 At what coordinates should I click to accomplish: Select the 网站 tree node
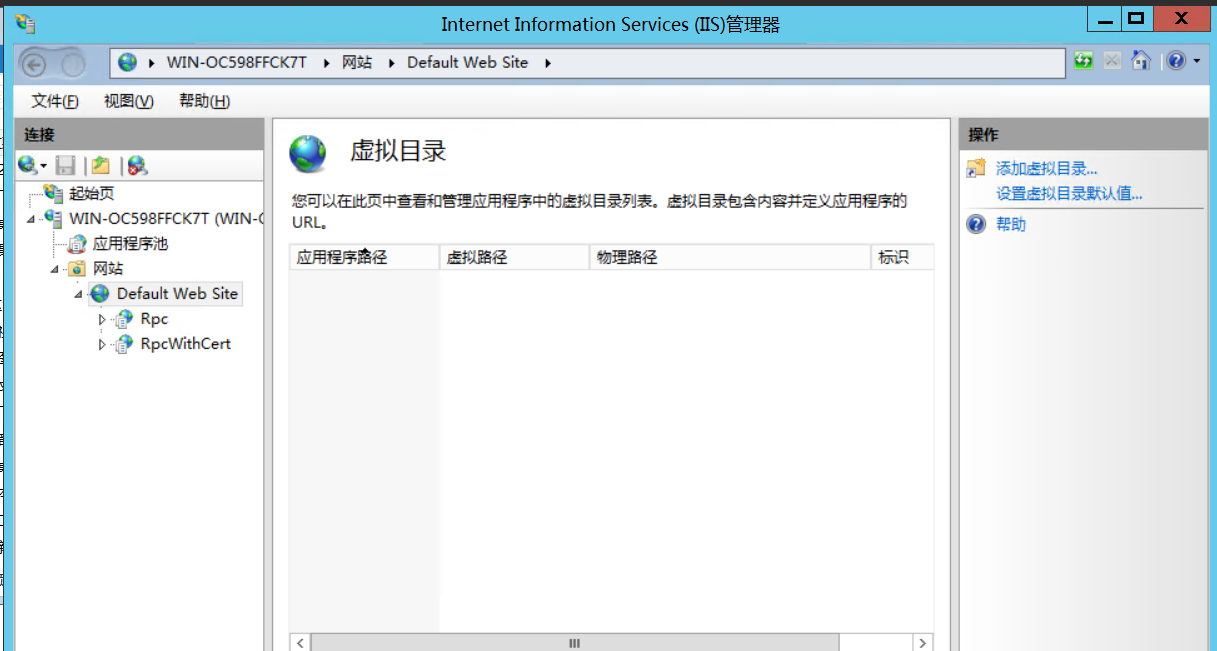pyautogui.click(x=108, y=268)
